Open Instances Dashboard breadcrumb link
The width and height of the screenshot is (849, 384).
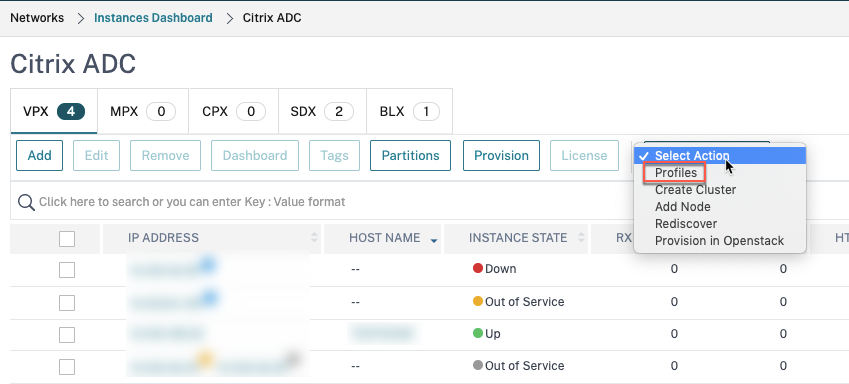pos(153,18)
